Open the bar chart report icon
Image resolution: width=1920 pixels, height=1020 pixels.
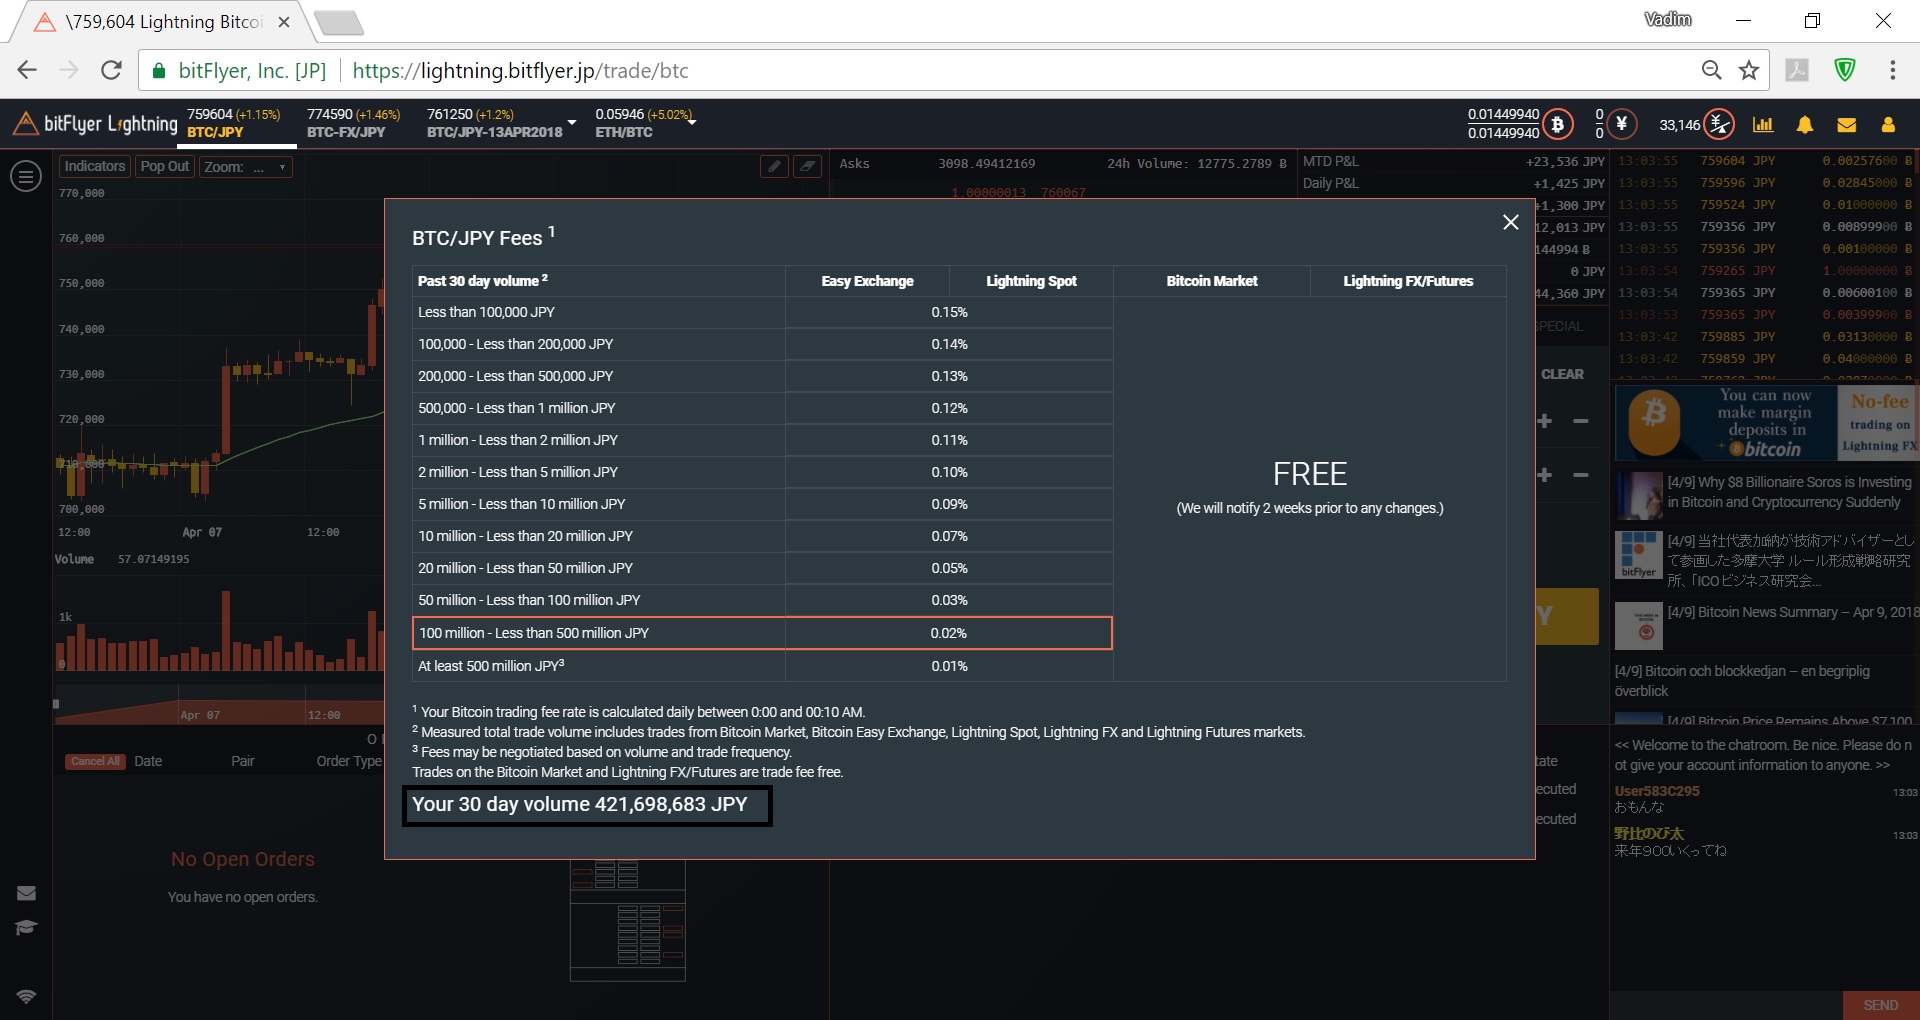[x=1763, y=124]
